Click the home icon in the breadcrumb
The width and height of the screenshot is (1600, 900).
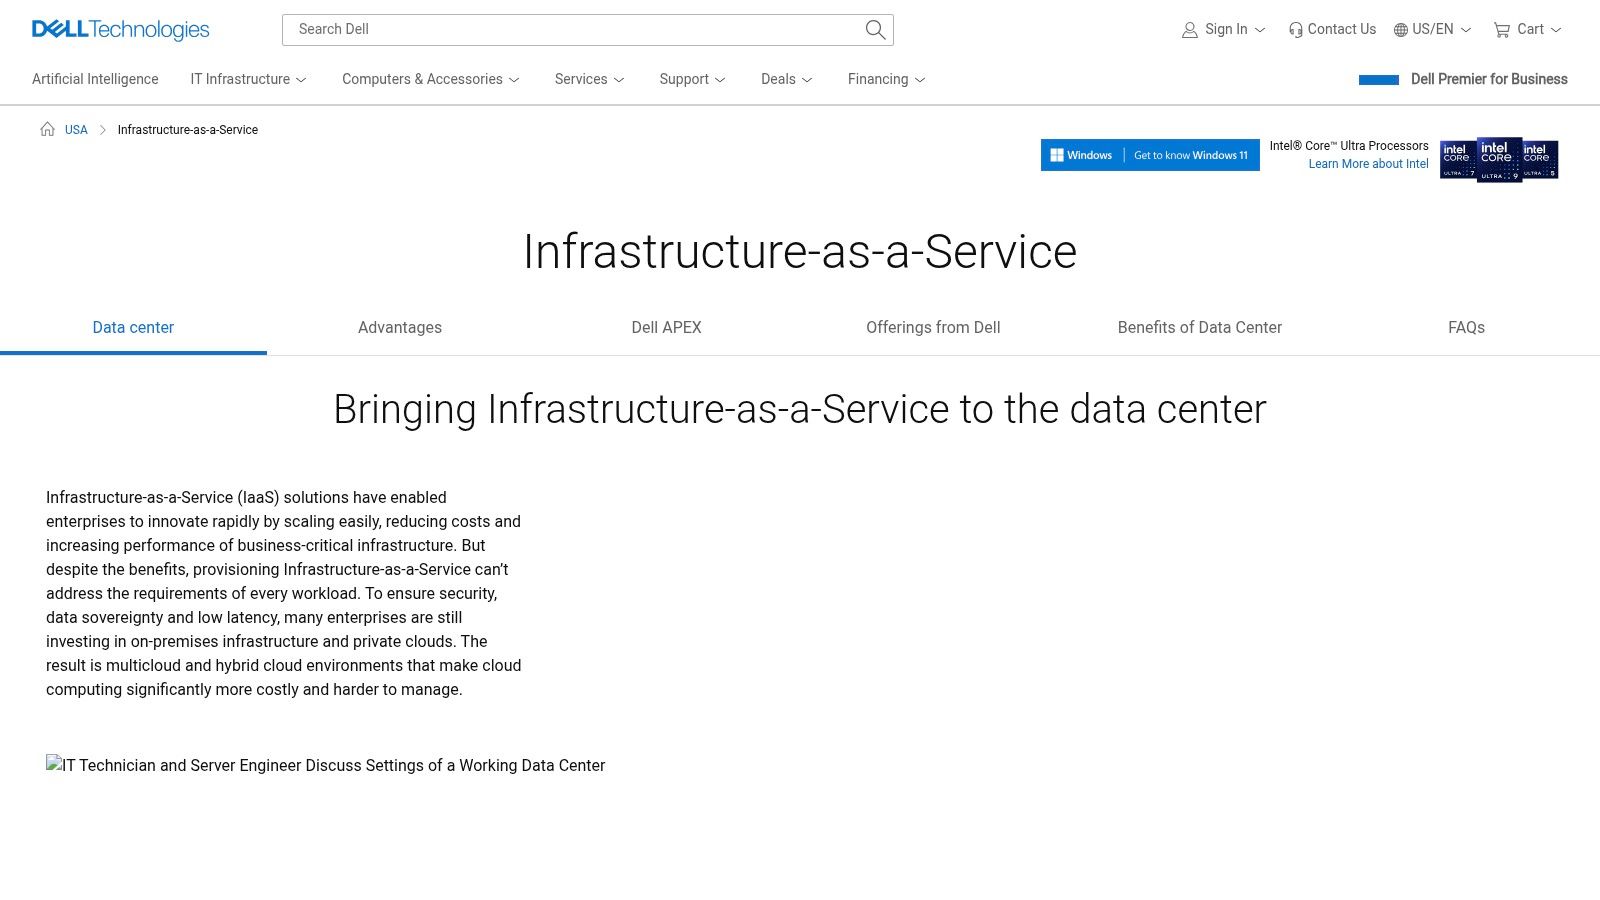46,129
